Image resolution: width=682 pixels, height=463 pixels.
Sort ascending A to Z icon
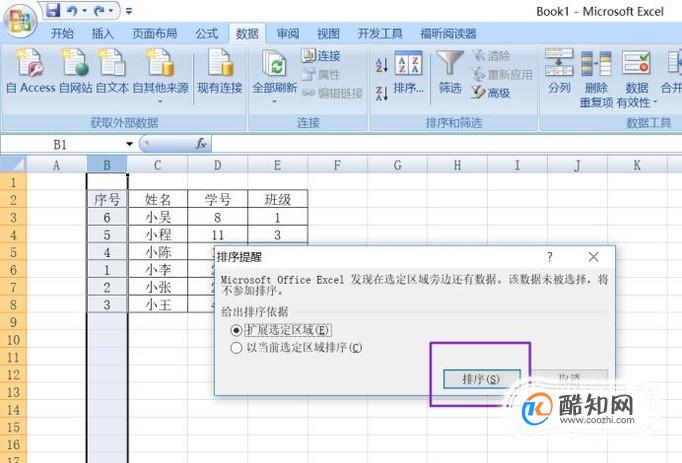(x=381, y=65)
